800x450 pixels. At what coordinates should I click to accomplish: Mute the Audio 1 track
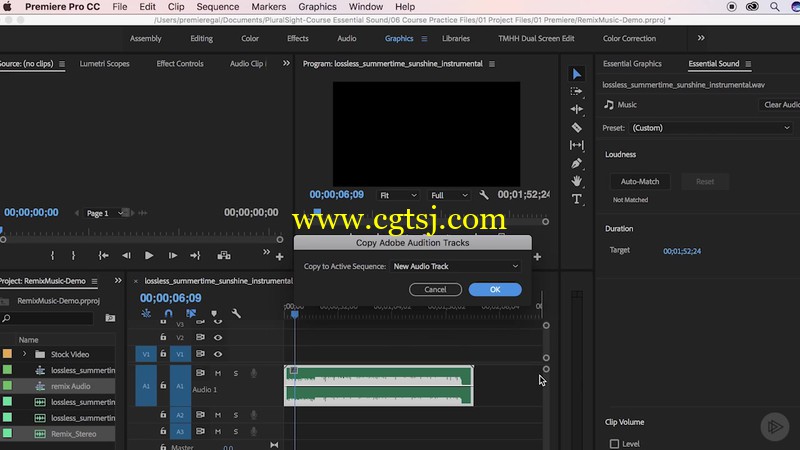click(218, 373)
